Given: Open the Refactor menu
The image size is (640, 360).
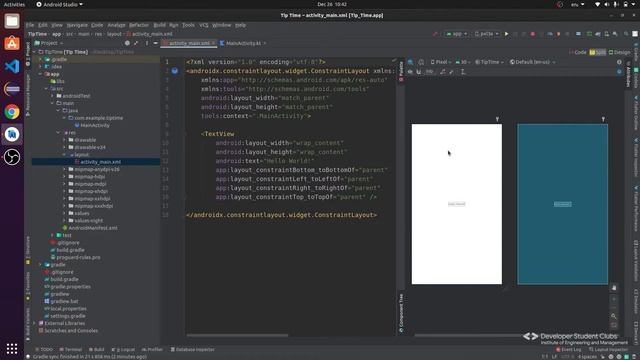Looking at the screenshot, I should pos(139,25).
